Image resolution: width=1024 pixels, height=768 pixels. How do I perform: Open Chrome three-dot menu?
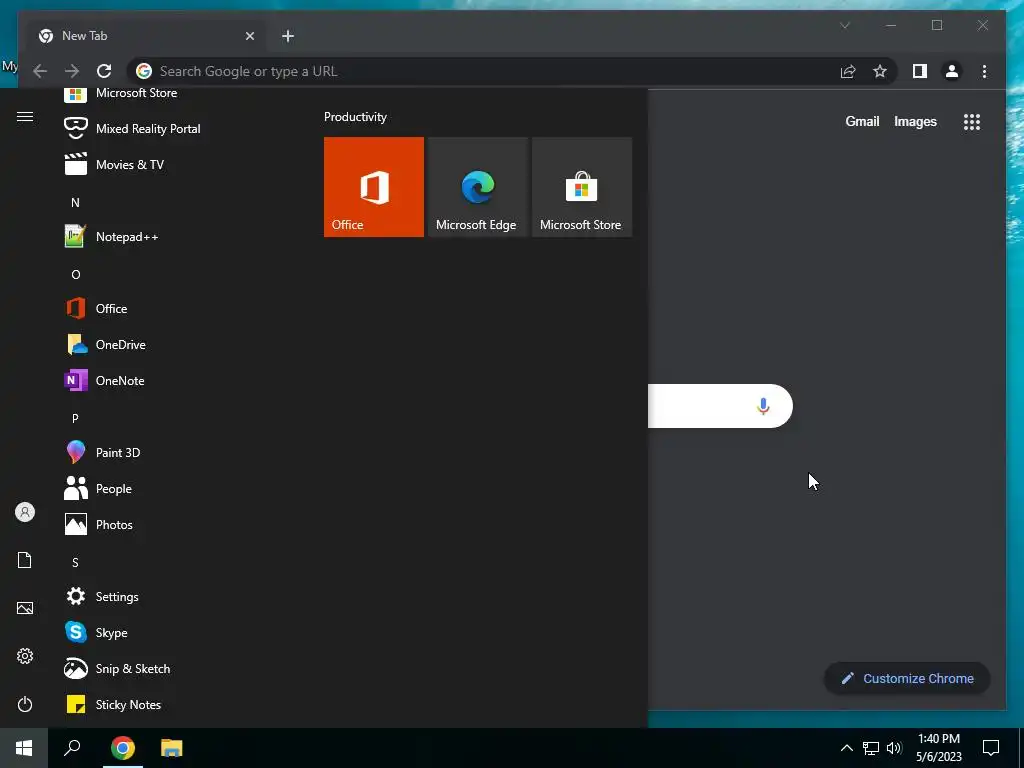click(984, 71)
